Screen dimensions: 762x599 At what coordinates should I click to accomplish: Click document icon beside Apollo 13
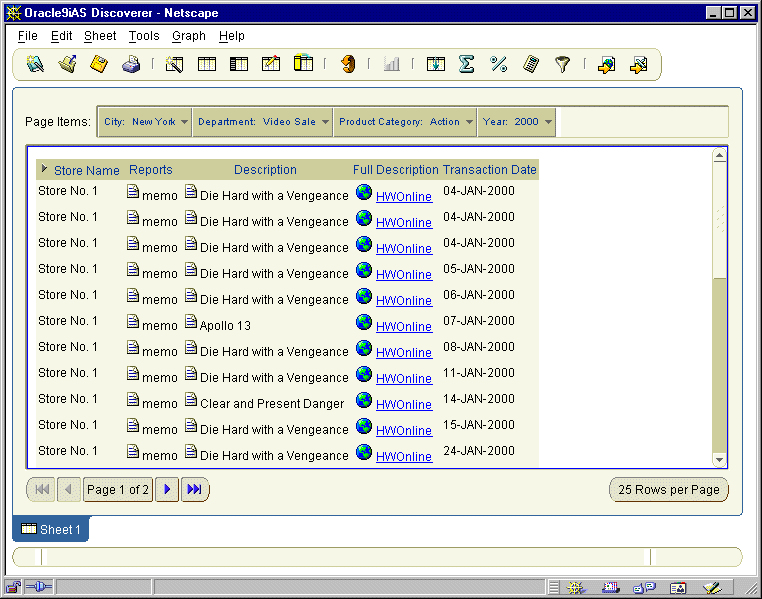pos(191,322)
